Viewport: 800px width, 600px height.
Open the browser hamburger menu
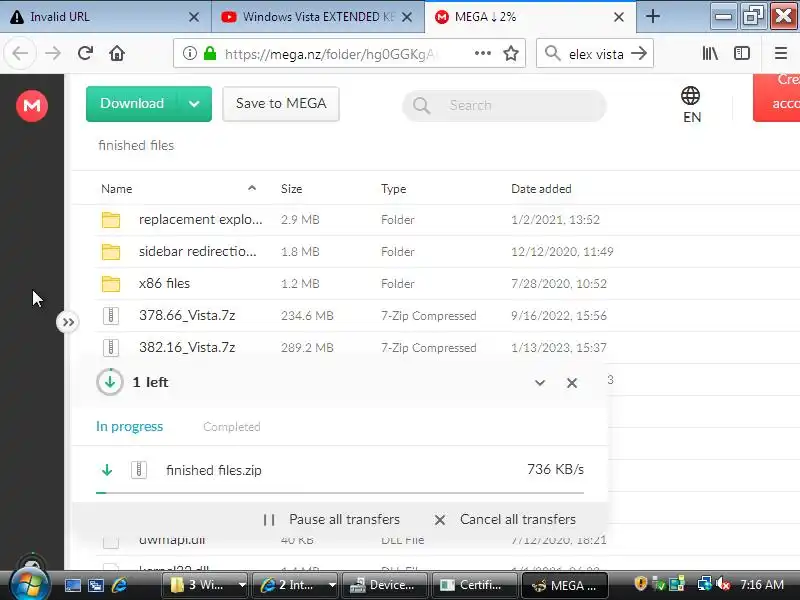[781, 53]
